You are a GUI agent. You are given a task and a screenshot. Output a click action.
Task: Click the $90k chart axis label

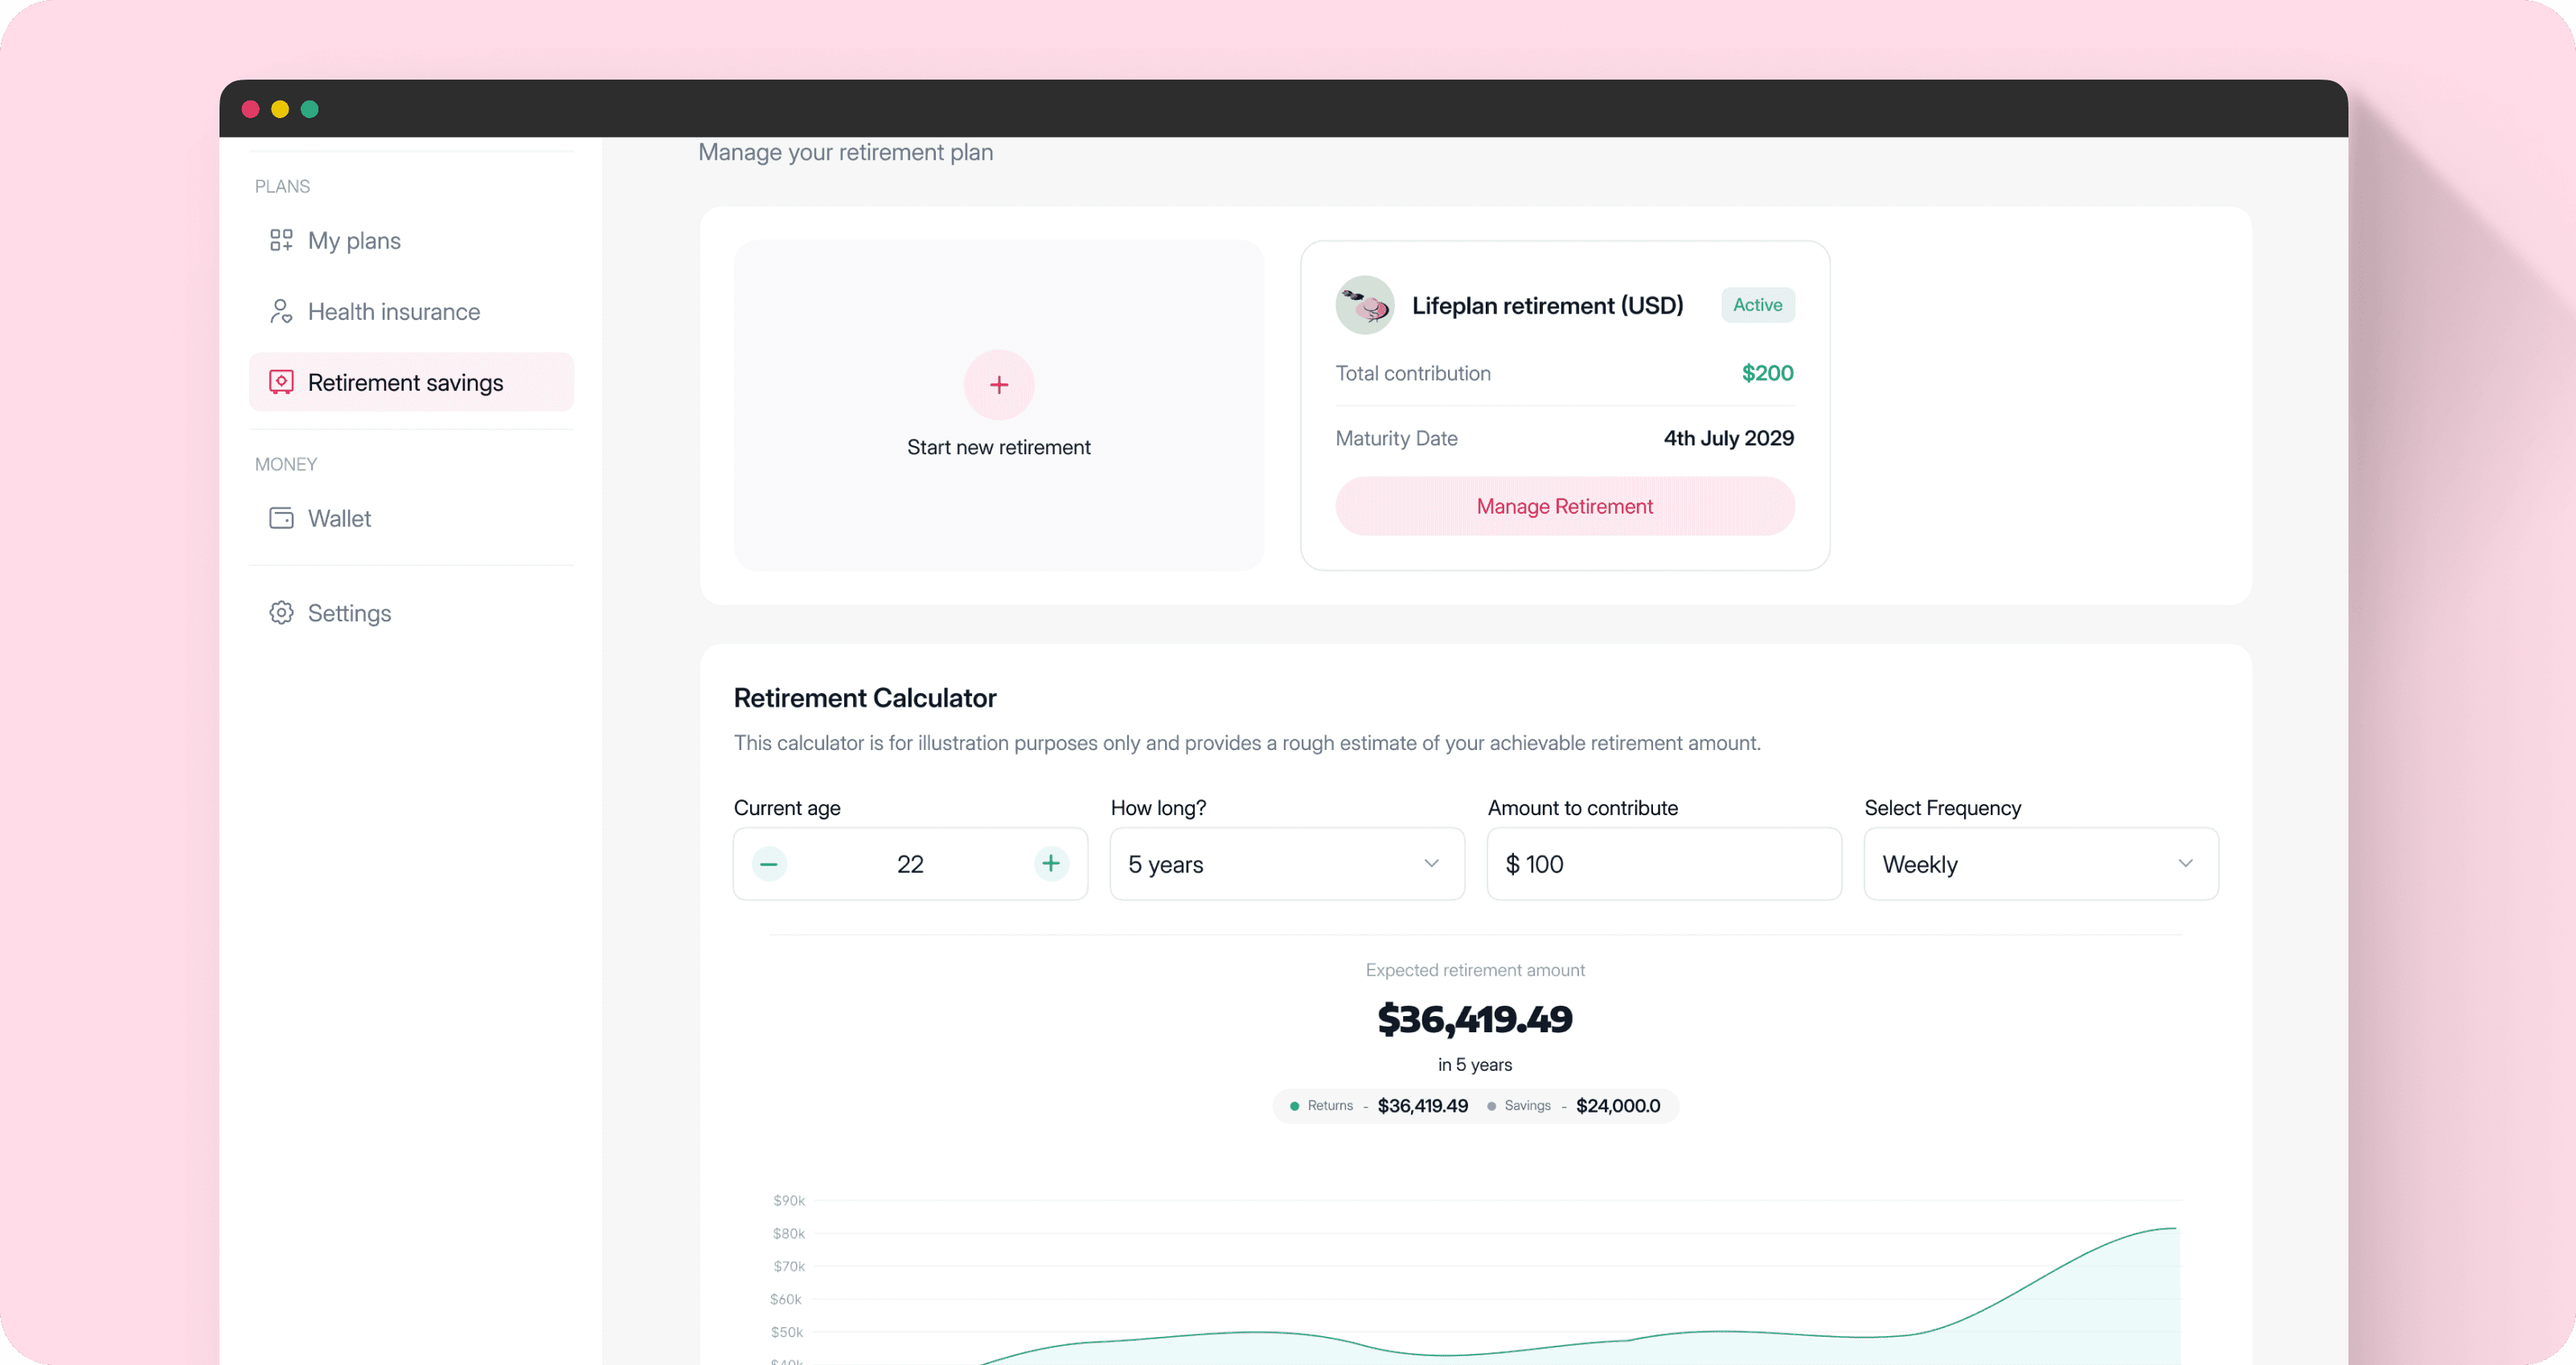tap(789, 1200)
